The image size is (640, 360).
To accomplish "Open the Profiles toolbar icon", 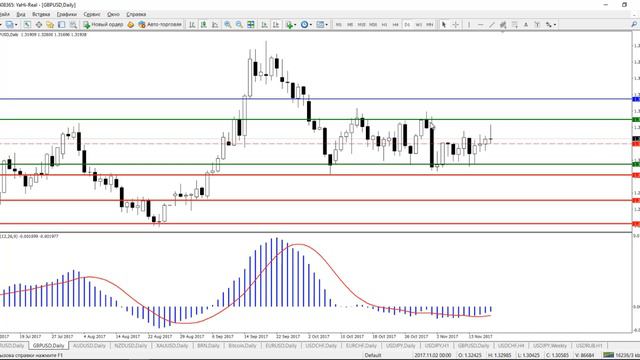I will point(9,24).
